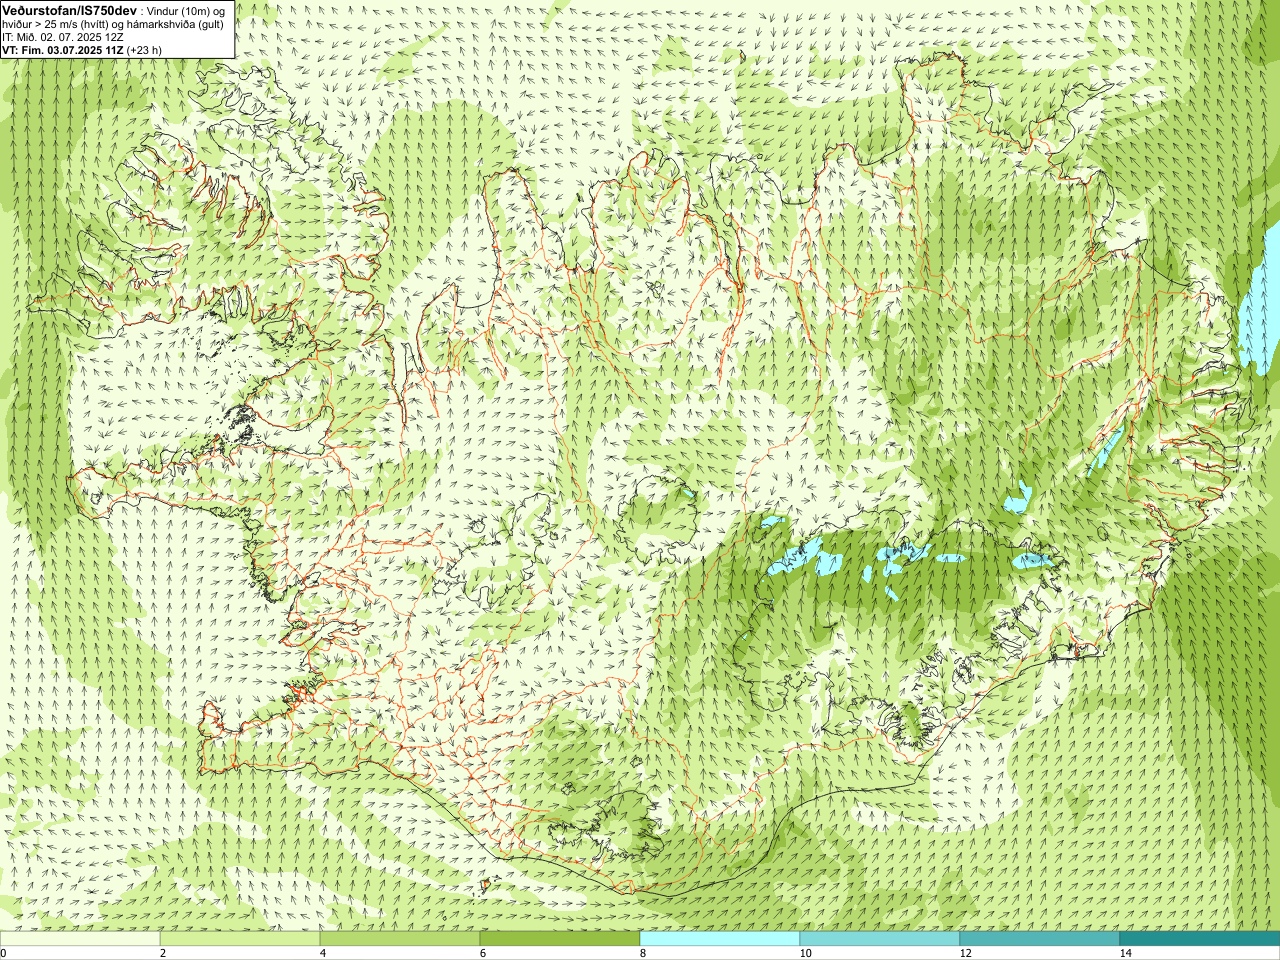The width and height of the screenshot is (1280, 960).
Task: Click the legend scale label '8'
Action: (643, 953)
